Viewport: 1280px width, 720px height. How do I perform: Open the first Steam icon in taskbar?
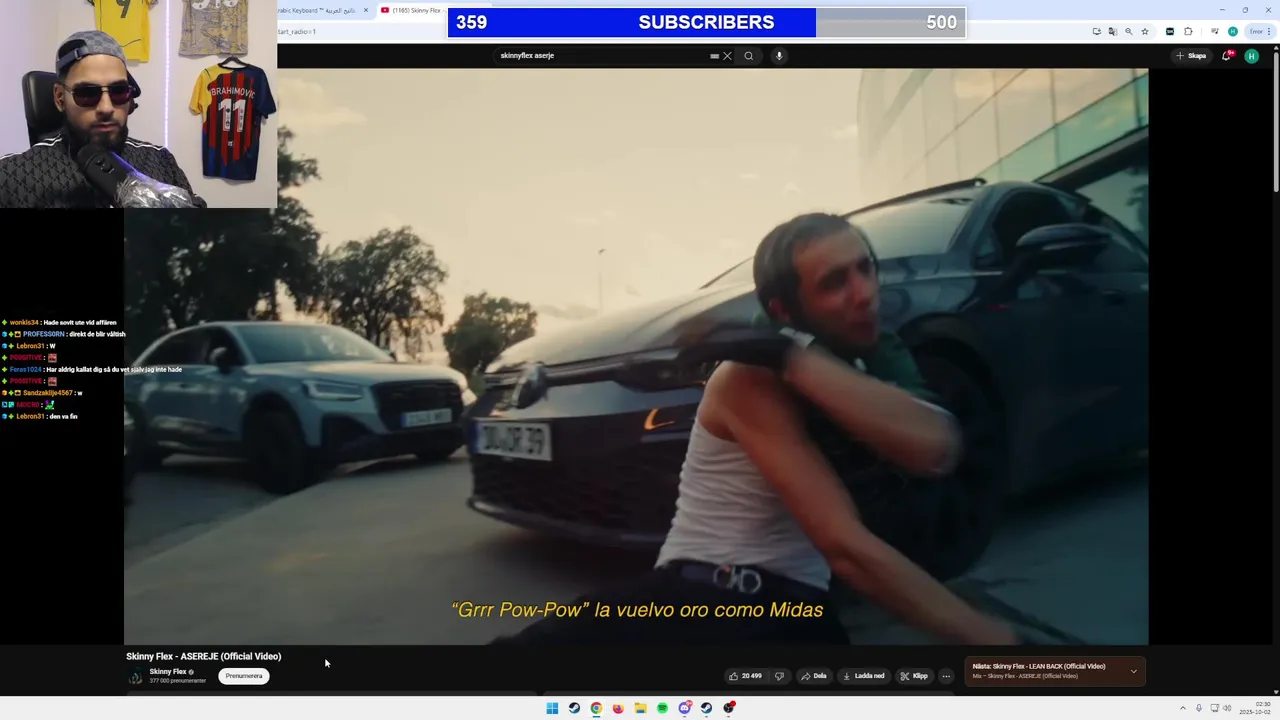(574, 708)
